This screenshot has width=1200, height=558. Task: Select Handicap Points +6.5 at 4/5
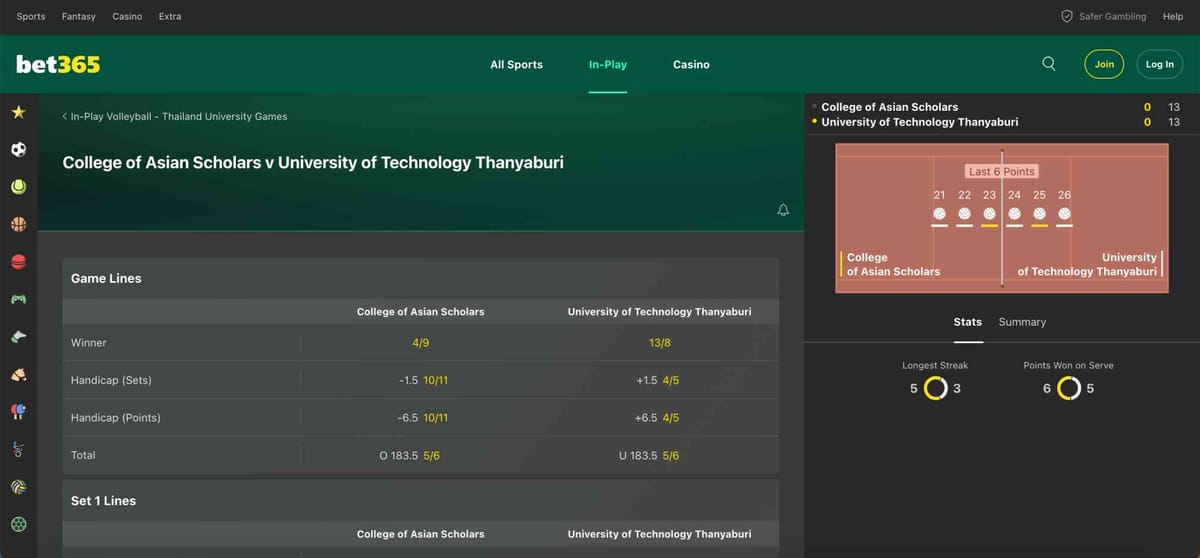(x=659, y=417)
